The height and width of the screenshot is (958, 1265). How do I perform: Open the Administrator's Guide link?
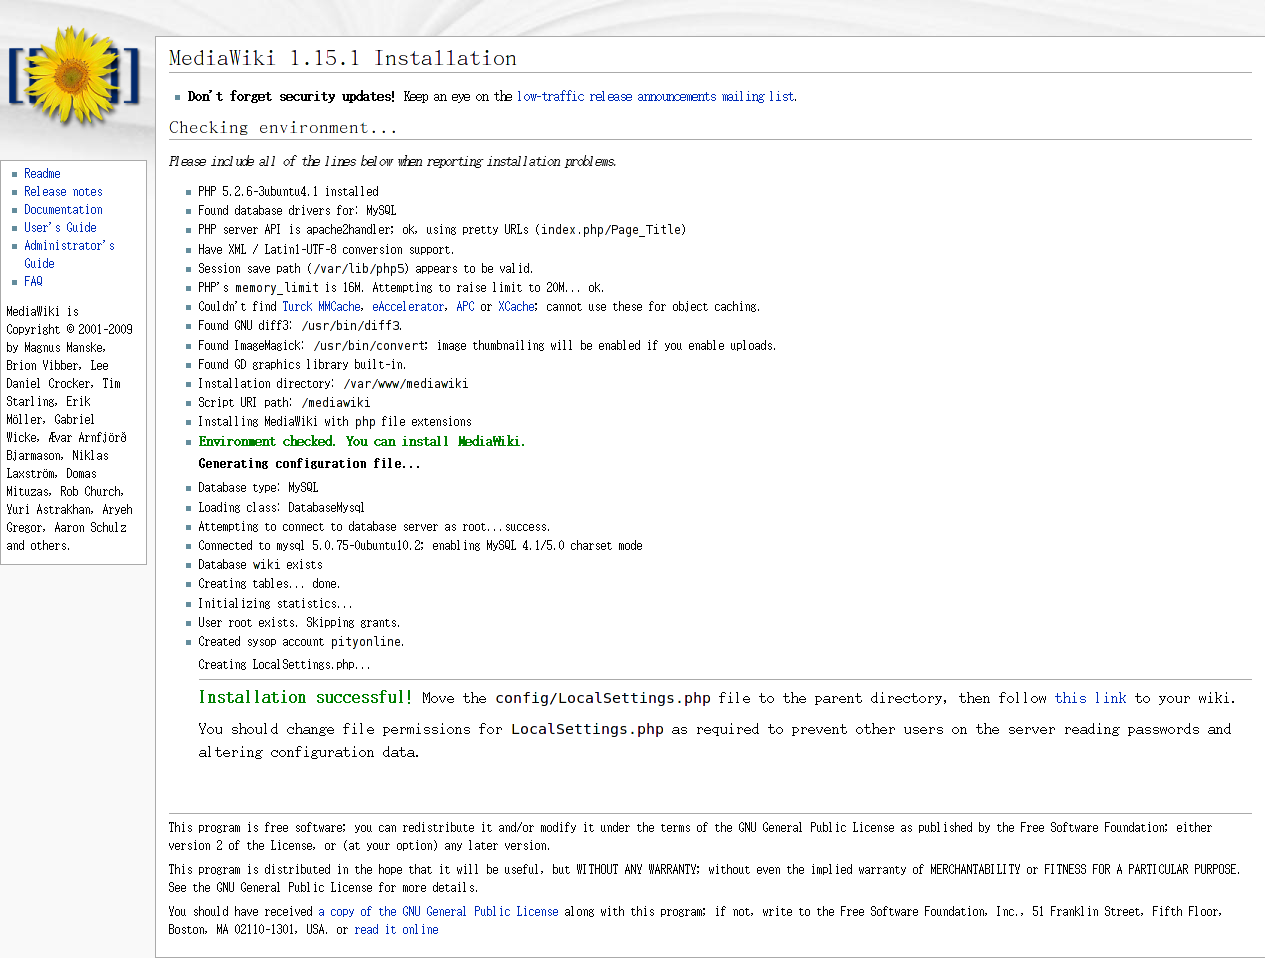click(69, 255)
